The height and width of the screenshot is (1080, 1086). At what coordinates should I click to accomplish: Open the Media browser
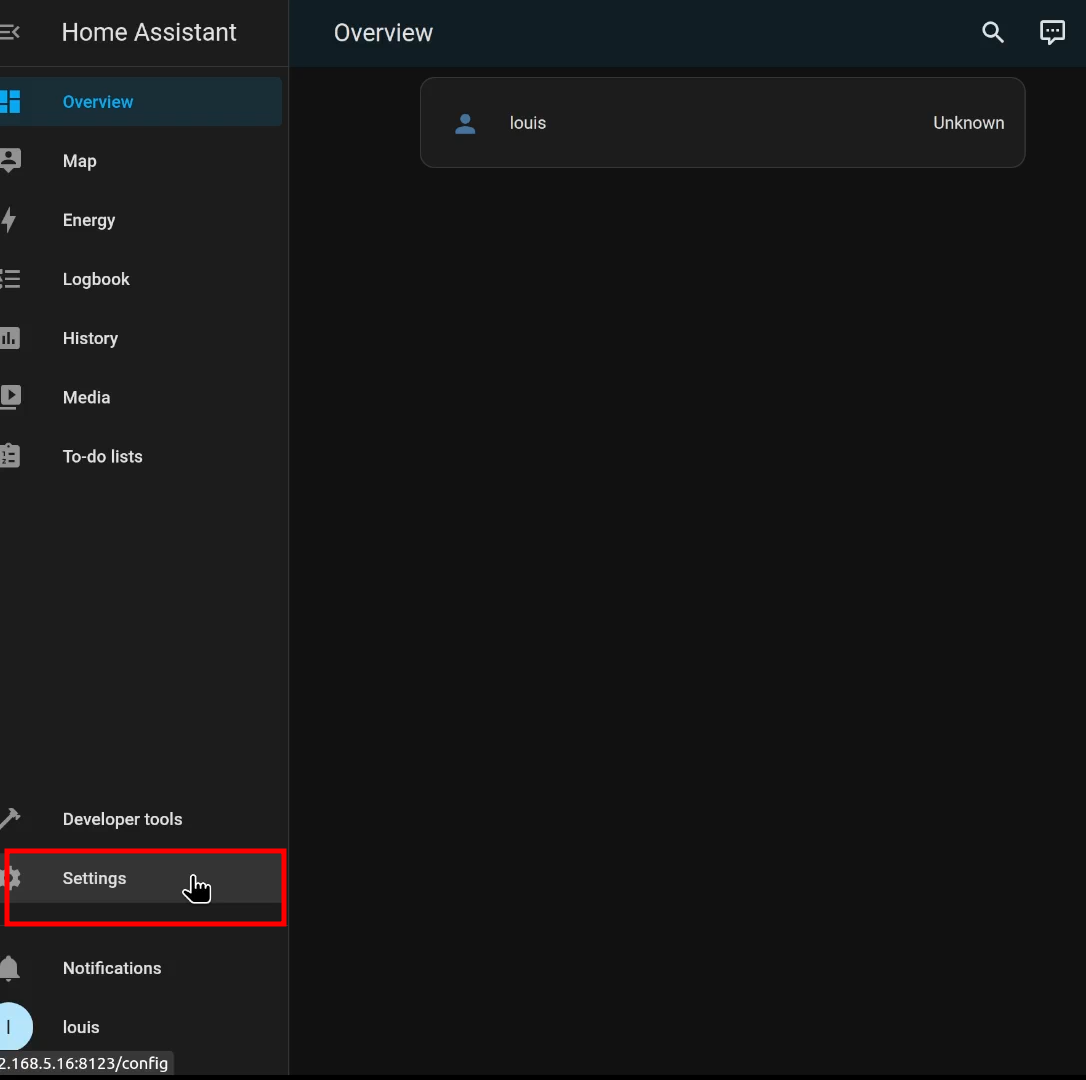141,397
